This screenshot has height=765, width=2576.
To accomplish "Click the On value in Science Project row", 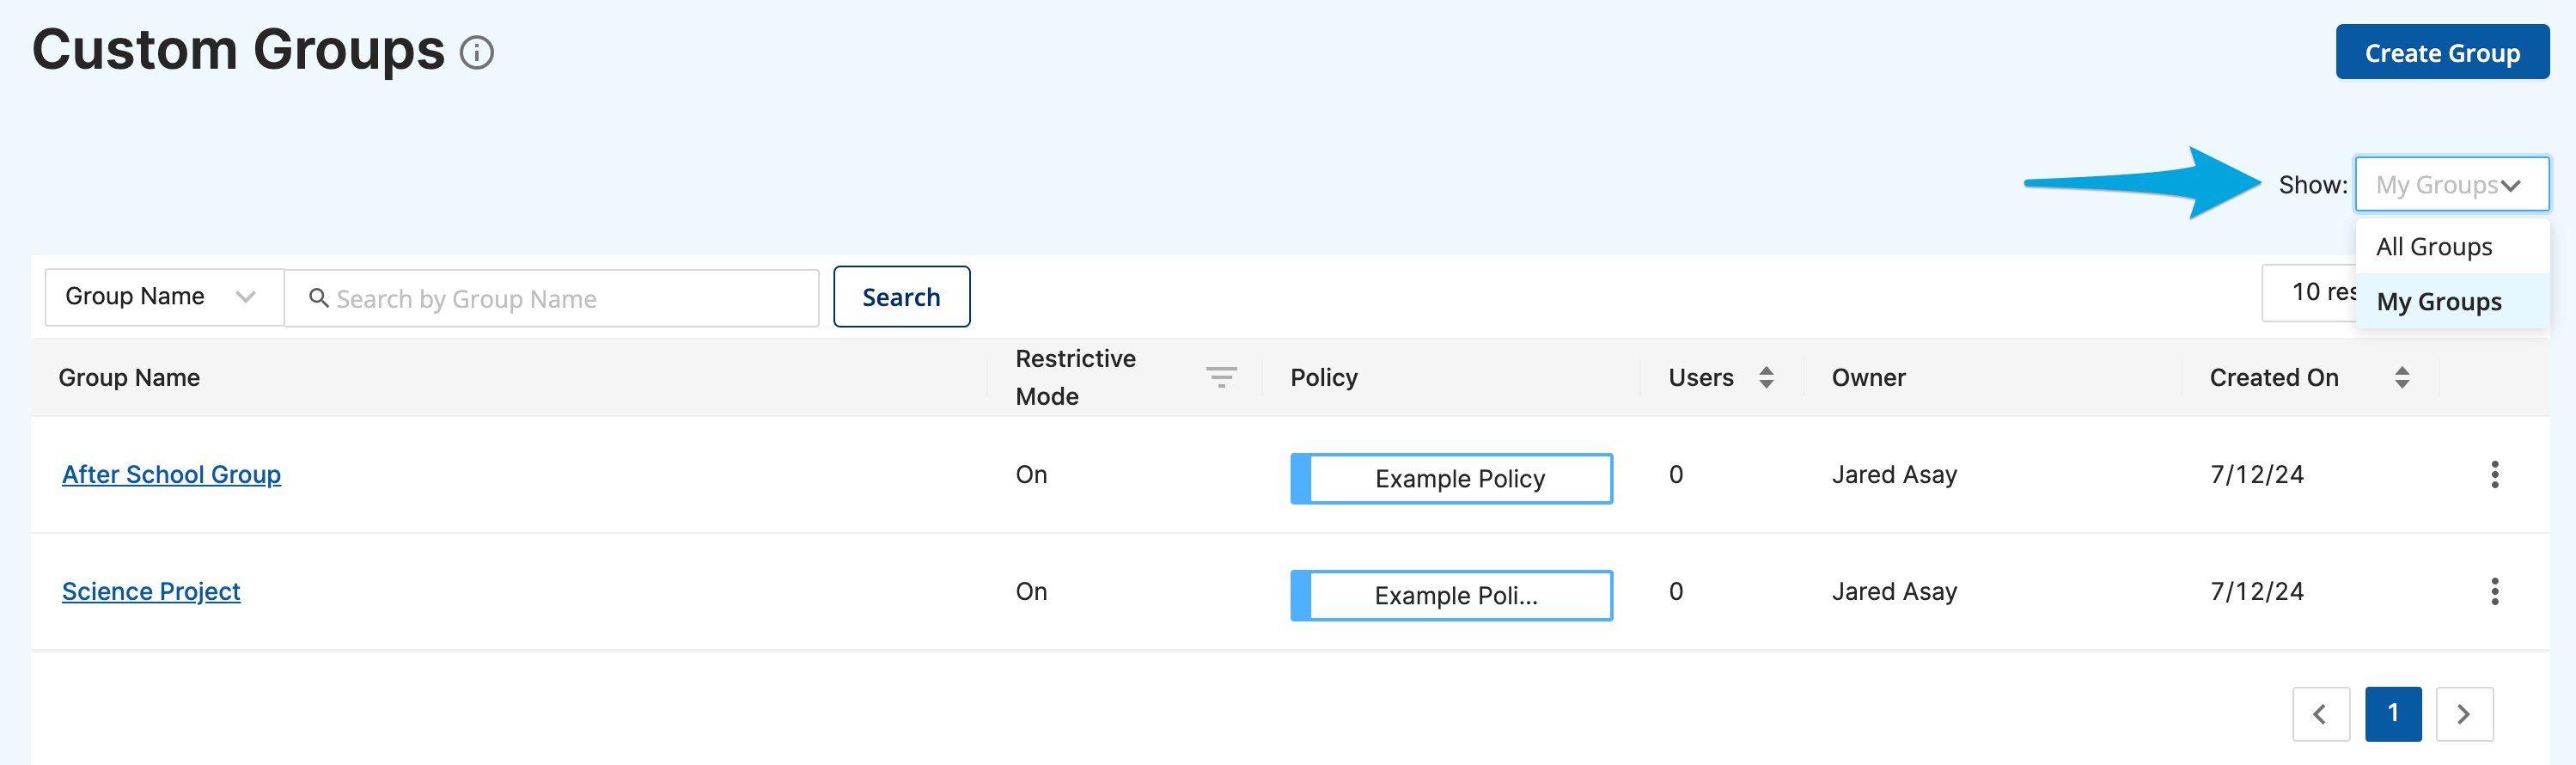I will [x=1031, y=591].
